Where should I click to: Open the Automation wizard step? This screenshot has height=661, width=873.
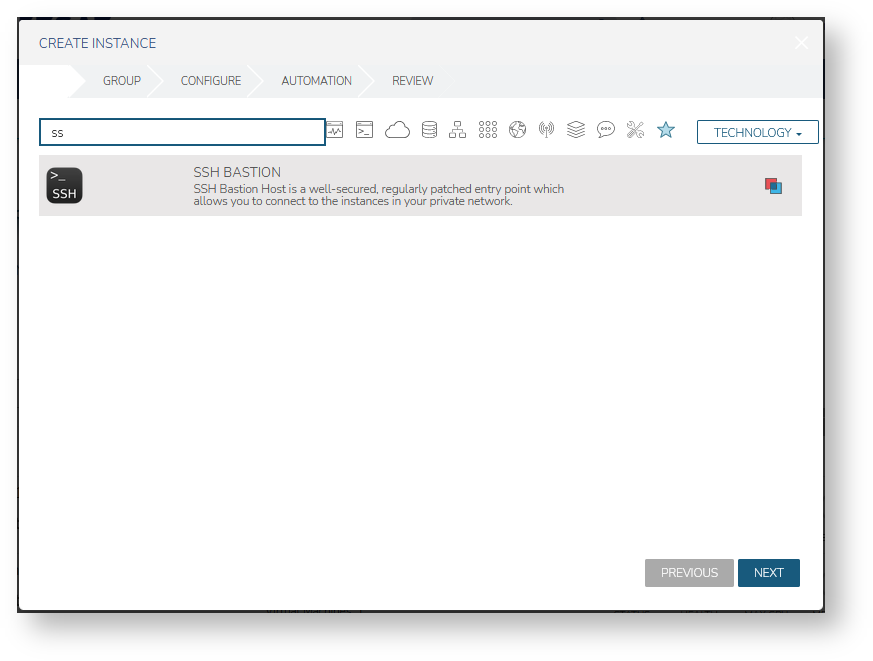coord(316,81)
